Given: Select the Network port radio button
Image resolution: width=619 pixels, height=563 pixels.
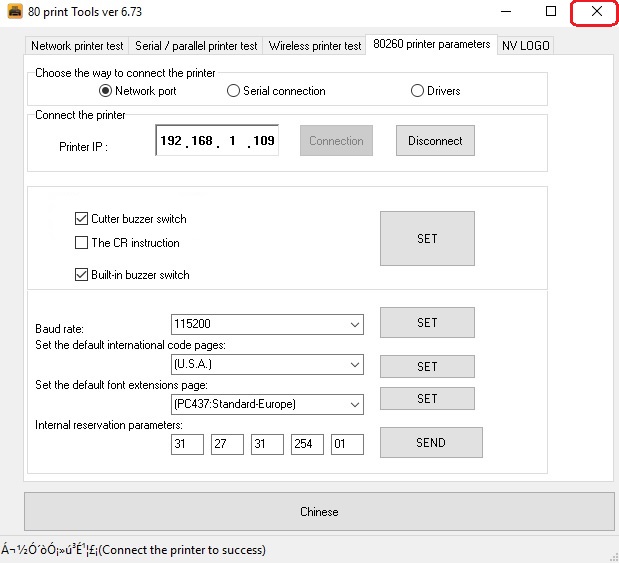Looking at the screenshot, I should [106, 91].
